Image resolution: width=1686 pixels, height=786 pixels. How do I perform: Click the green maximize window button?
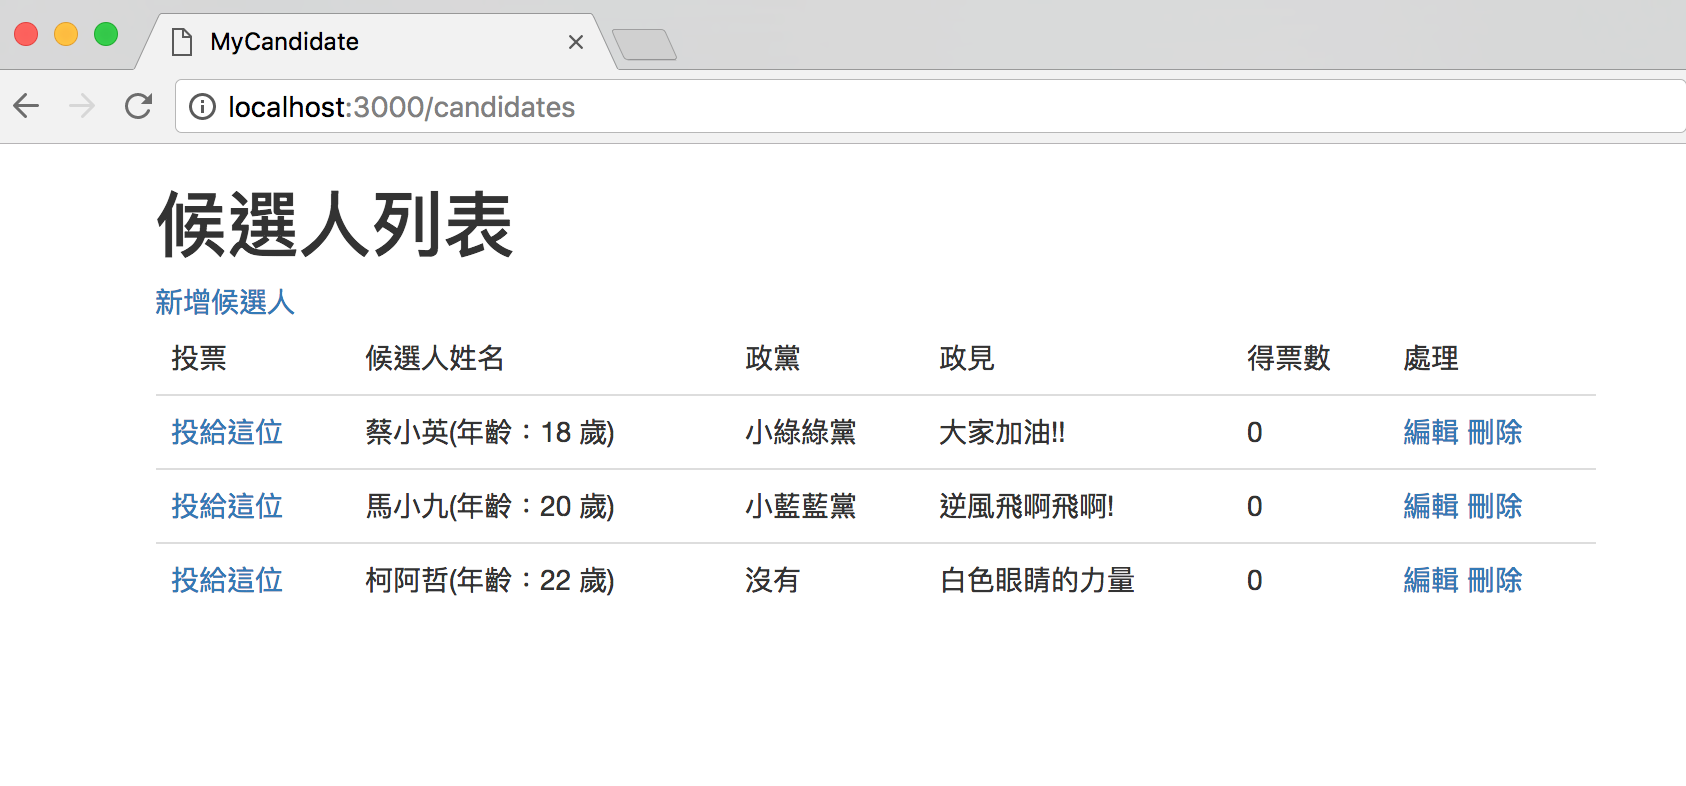pyautogui.click(x=106, y=34)
